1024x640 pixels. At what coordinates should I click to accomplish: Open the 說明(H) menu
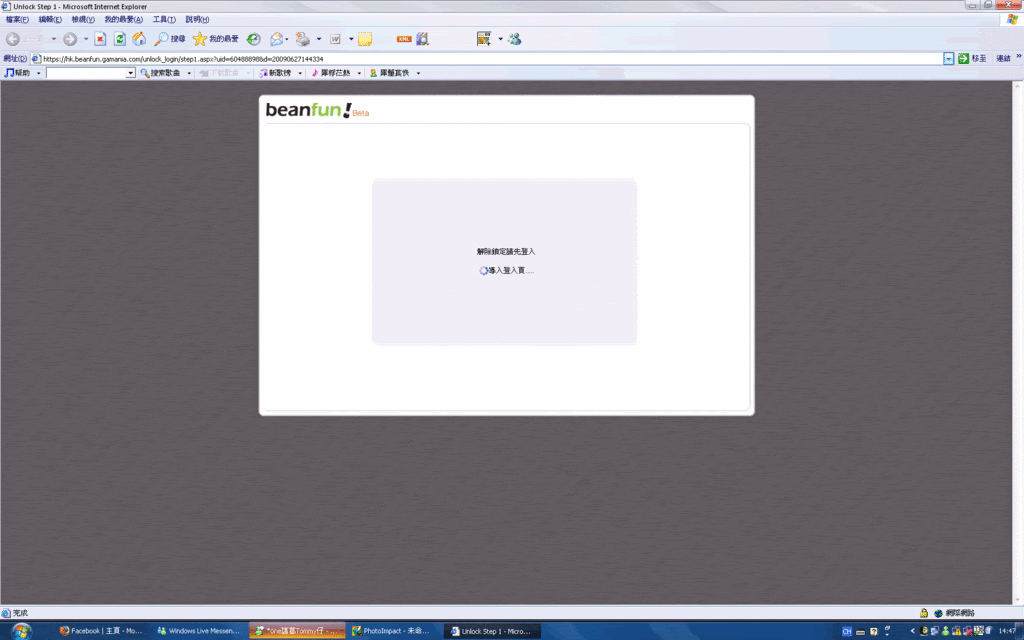pyautogui.click(x=197, y=20)
